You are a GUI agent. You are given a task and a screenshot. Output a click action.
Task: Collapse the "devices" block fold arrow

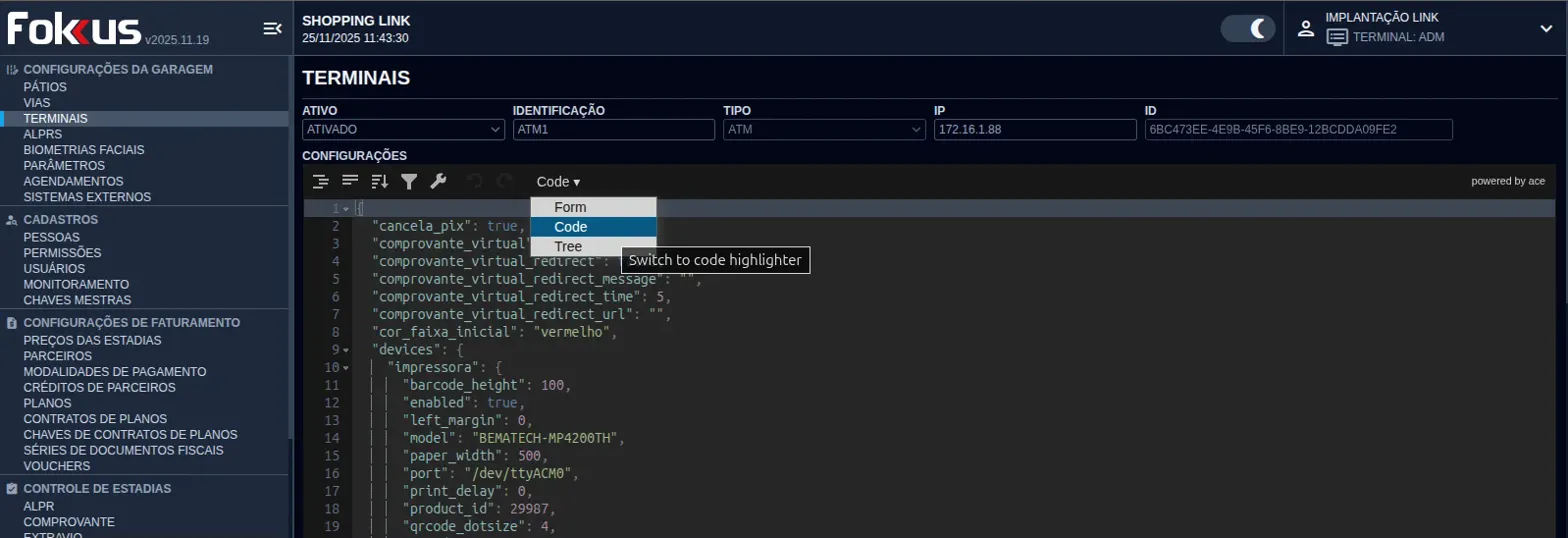click(346, 350)
